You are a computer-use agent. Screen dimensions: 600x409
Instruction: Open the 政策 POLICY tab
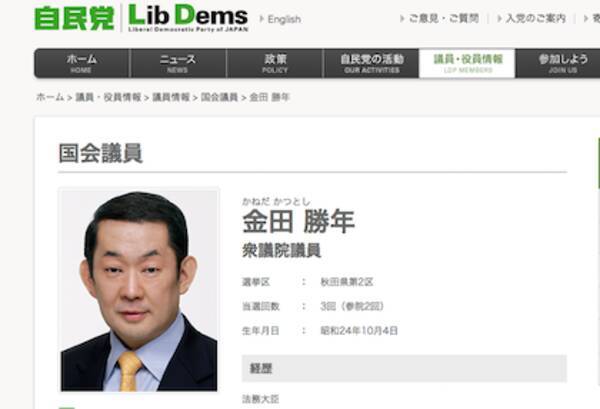[x=275, y=64]
